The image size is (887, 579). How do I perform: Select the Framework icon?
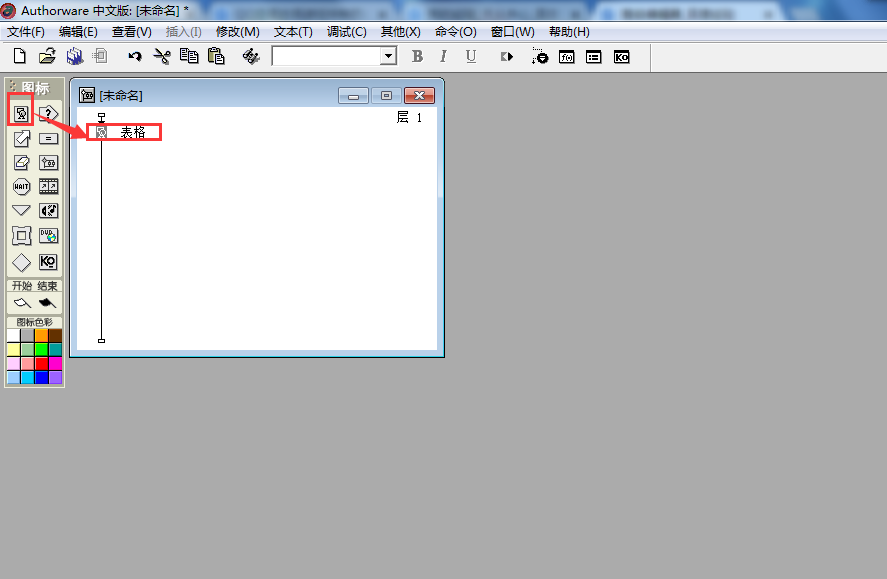tap(21, 235)
